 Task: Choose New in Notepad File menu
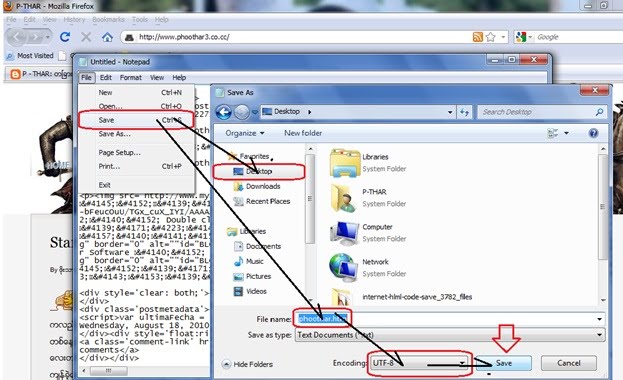pyautogui.click(x=136, y=93)
